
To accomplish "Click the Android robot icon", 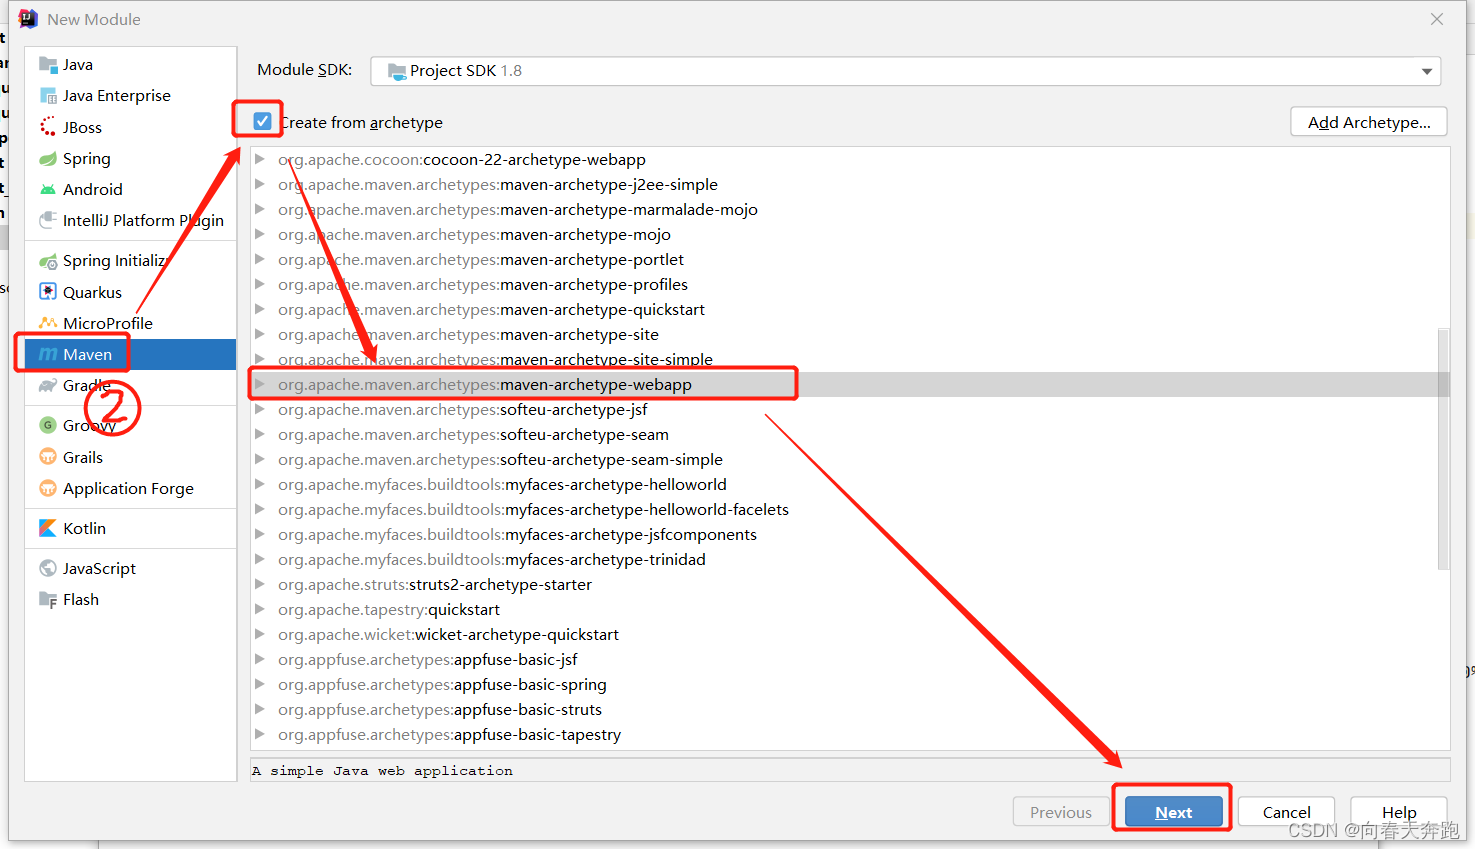I will (x=48, y=189).
